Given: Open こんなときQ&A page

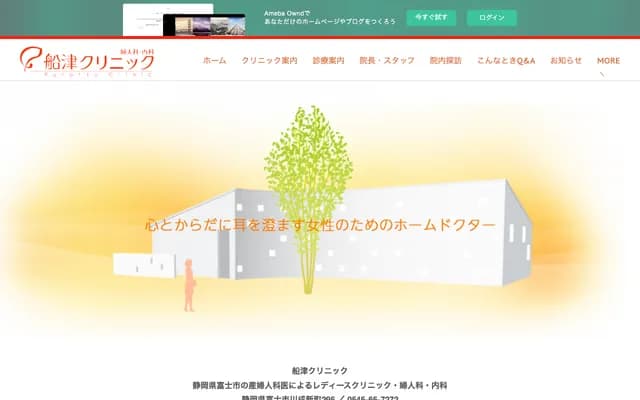Looking at the screenshot, I should click(506, 61).
